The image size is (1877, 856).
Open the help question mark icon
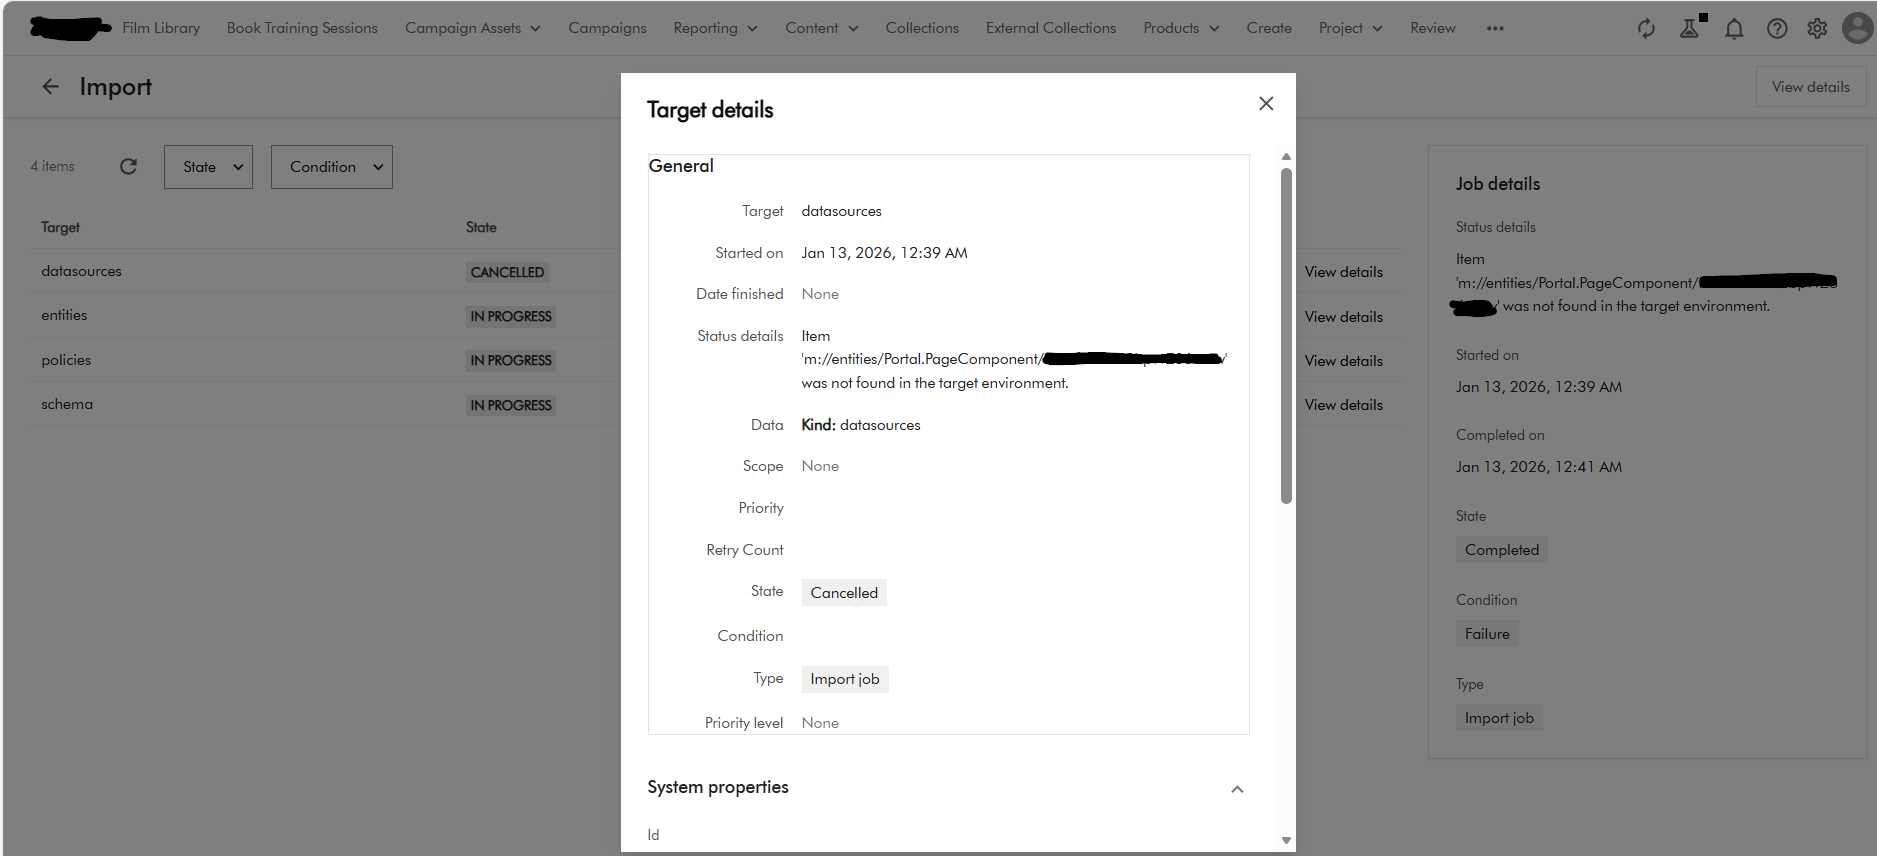1777,28
